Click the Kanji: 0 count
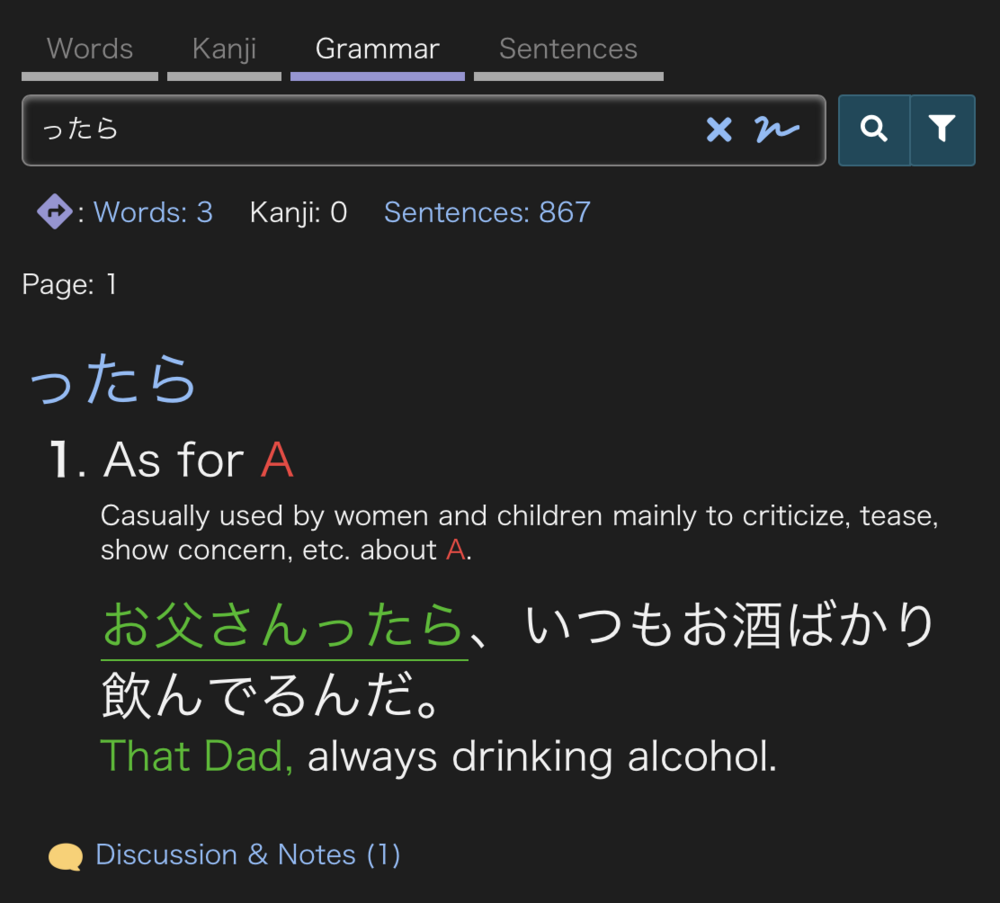This screenshot has height=903, width=1000. coord(298,212)
